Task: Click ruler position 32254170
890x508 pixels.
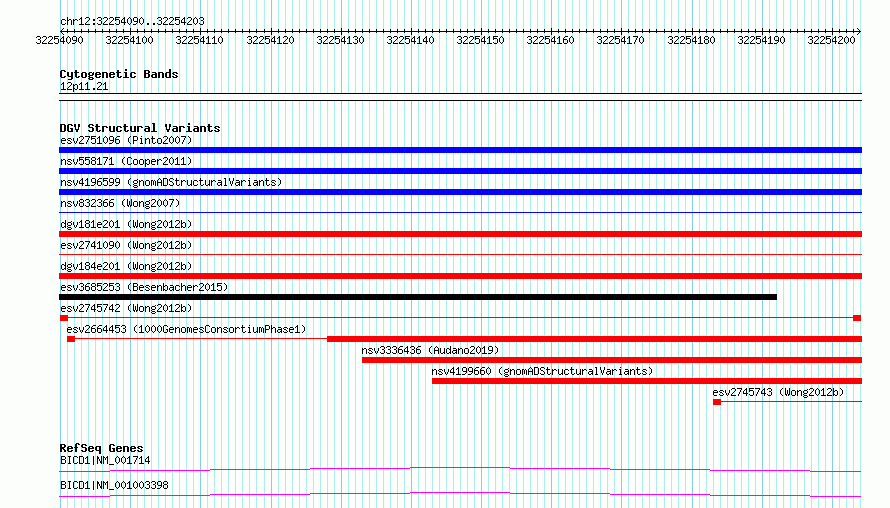Action: (x=620, y=40)
